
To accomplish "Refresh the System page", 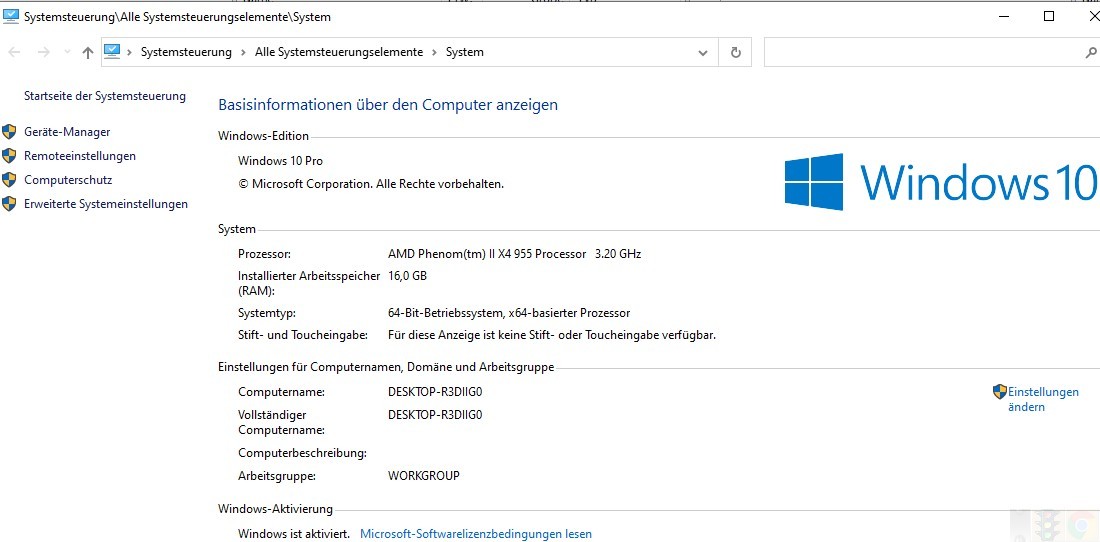I will point(736,52).
